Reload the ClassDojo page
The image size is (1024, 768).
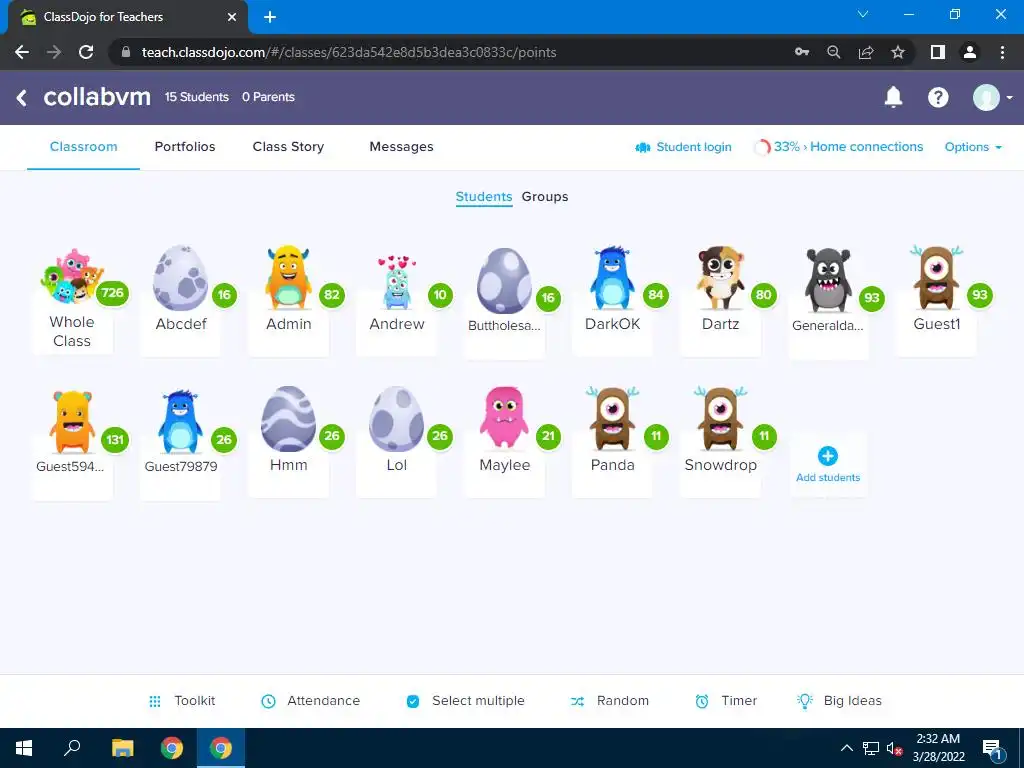click(x=86, y=52)
